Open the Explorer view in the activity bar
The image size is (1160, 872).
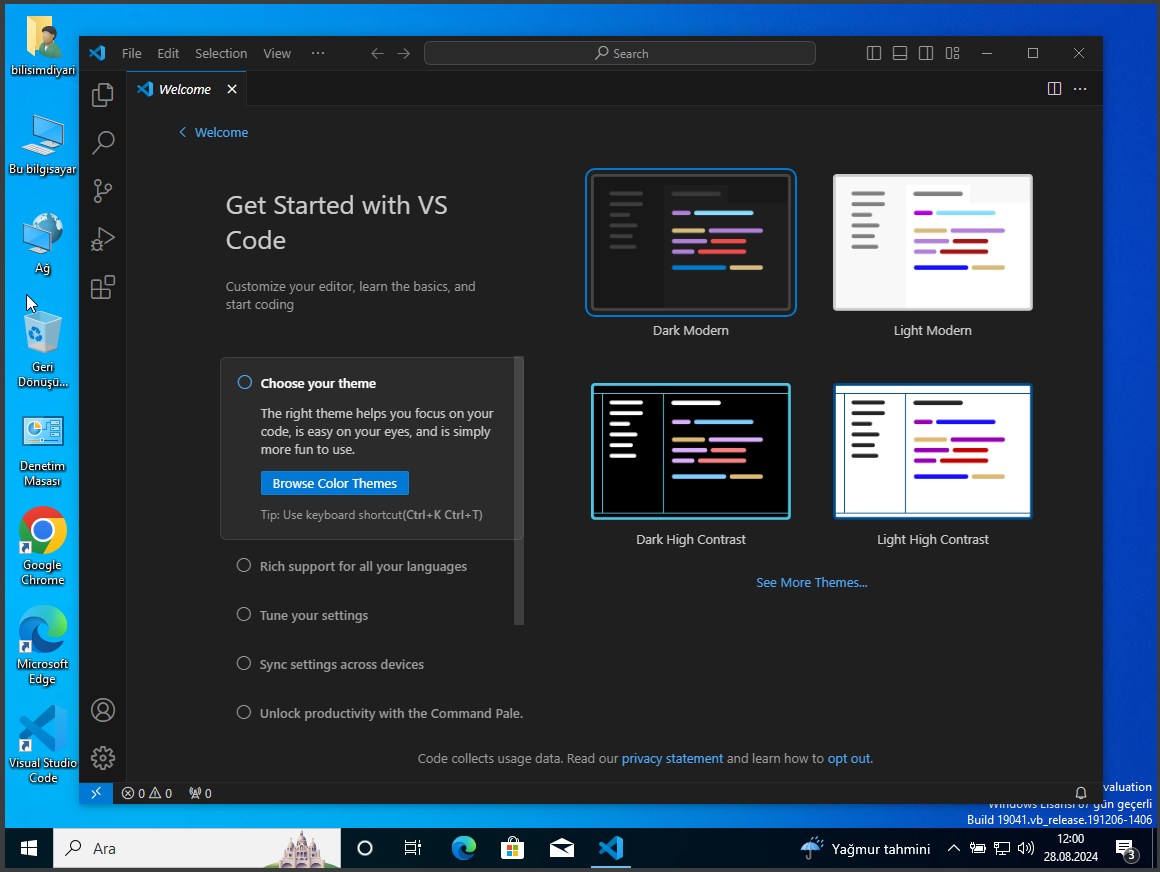click(x=103, y=95)
